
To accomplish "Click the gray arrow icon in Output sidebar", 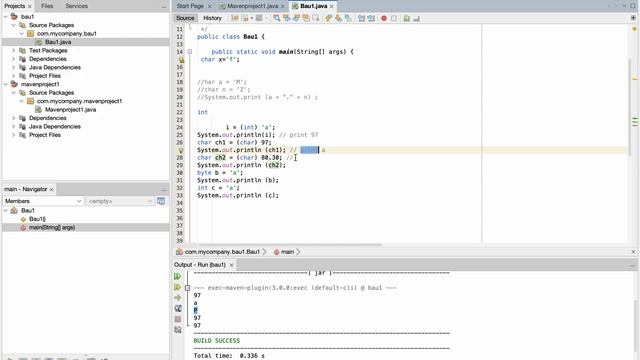I will [x=178, y=298].
